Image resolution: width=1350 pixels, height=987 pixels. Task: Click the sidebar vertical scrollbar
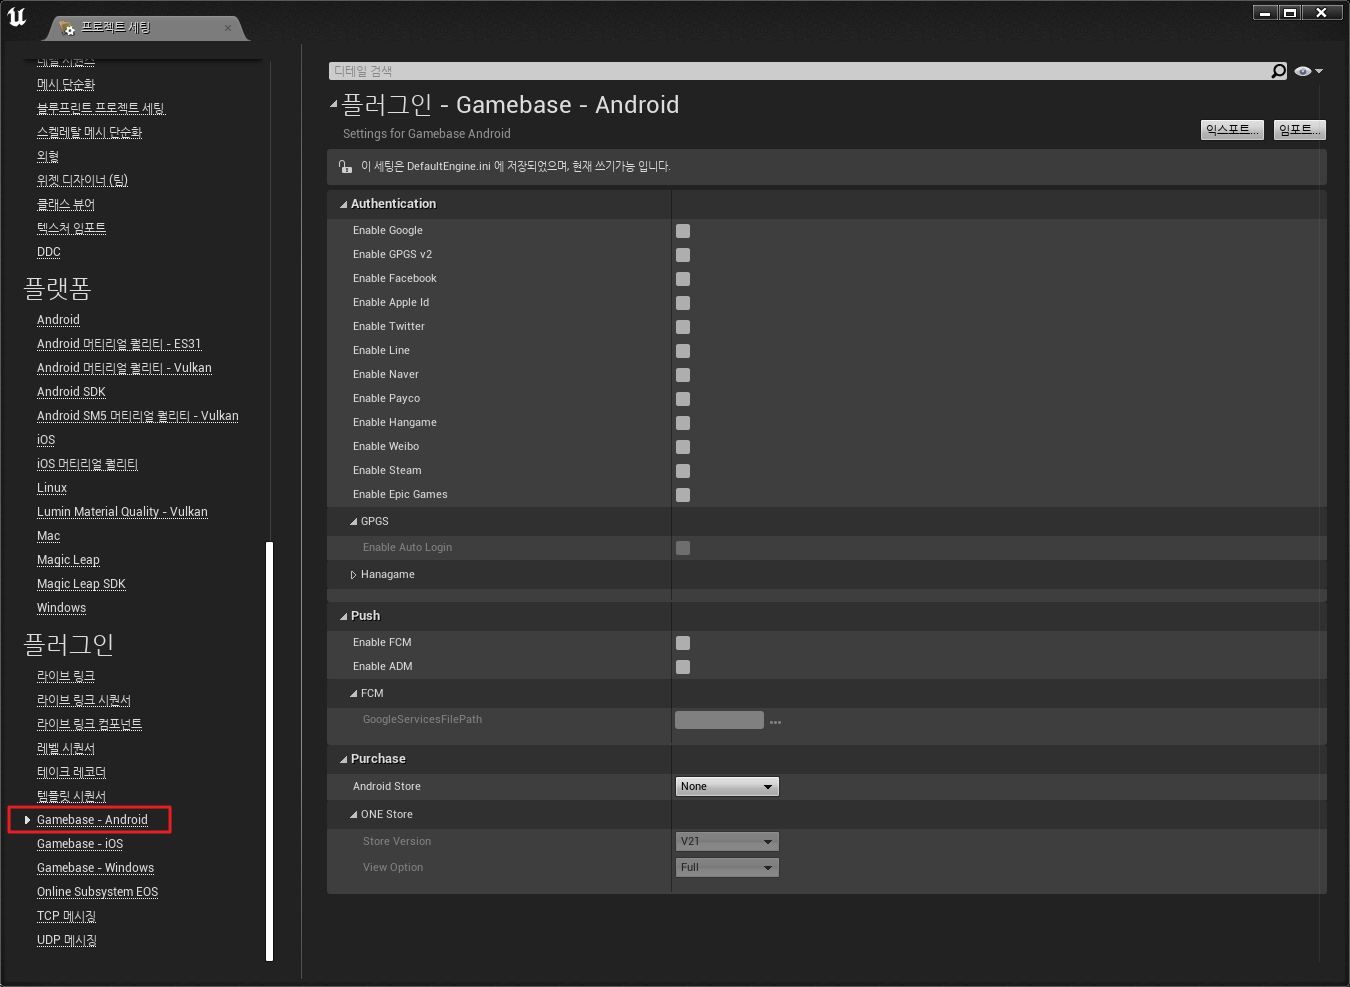(x=269, y=750)
